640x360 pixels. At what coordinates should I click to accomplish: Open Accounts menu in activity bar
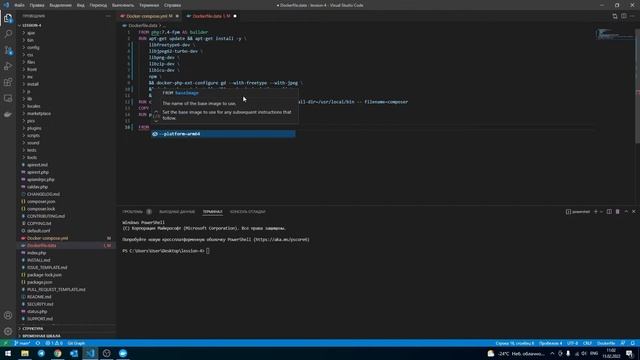[8, 315]
